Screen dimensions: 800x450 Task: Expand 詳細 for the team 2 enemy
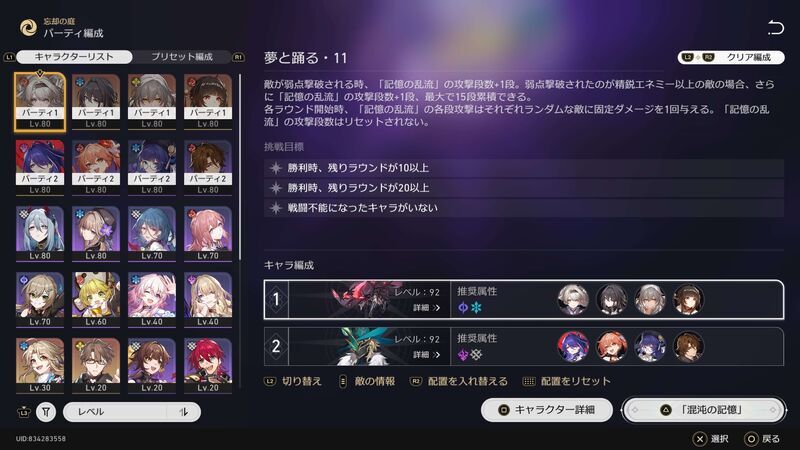[426, 355]
